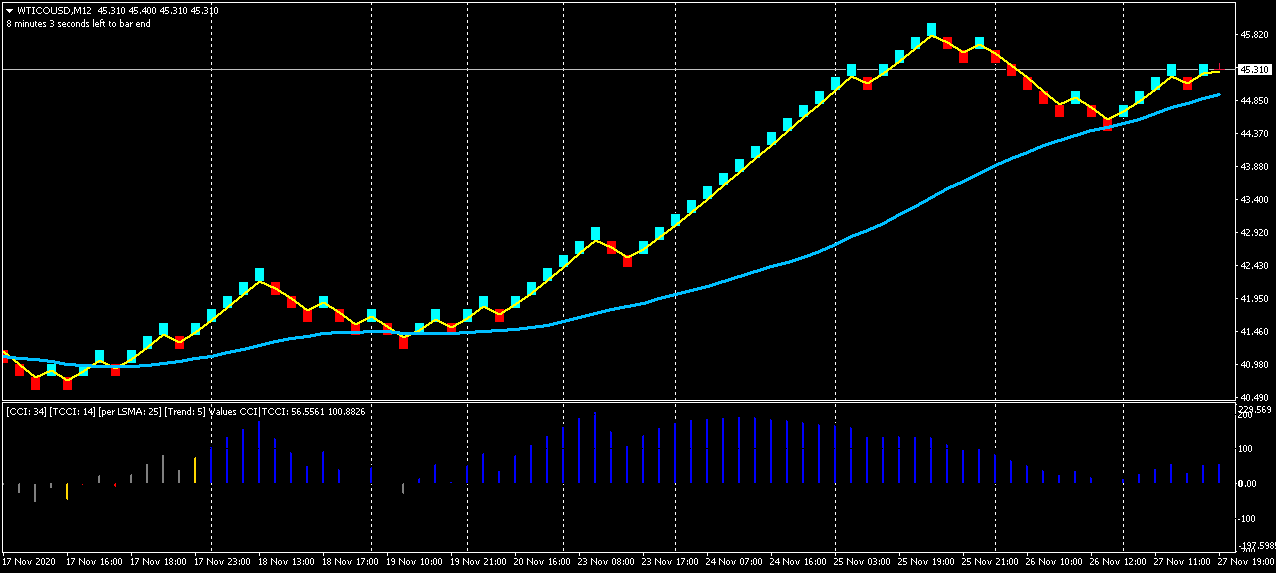Click the grey CCI bar near 19 Nov 10:00
1276x573 pixels.
point(403,489)
